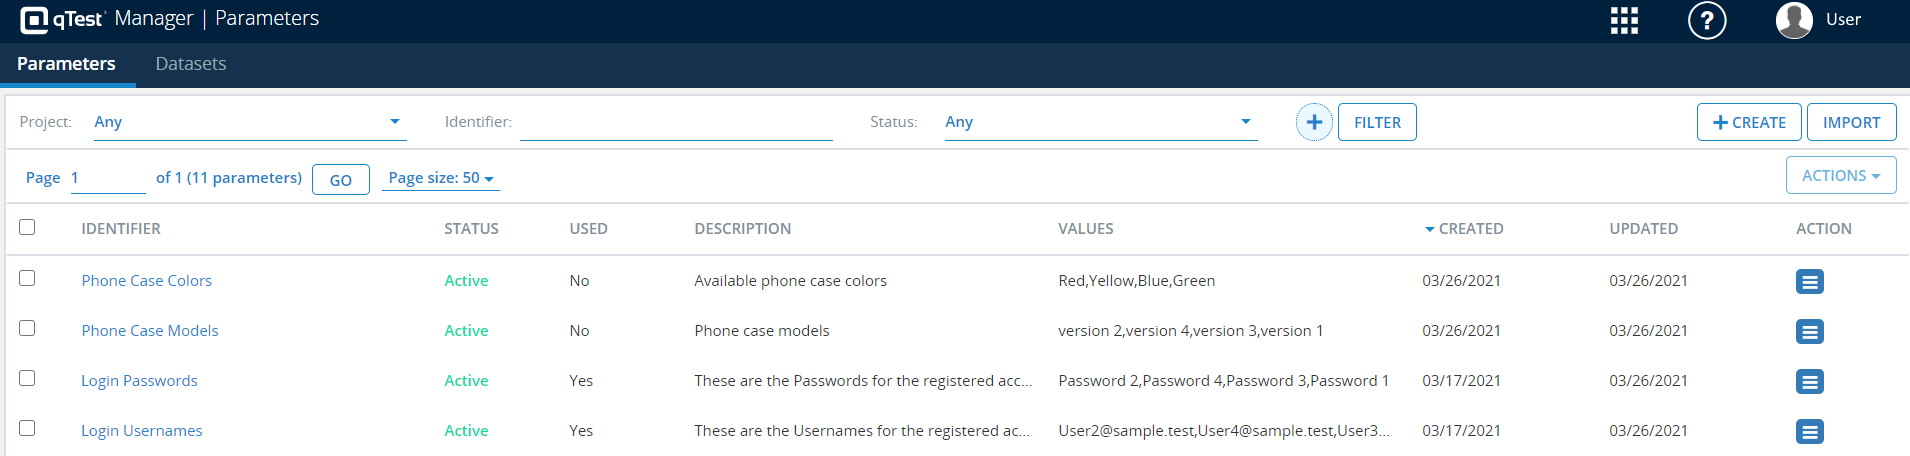Open action menu for Phone Case Models

[x=1809, y=332]
